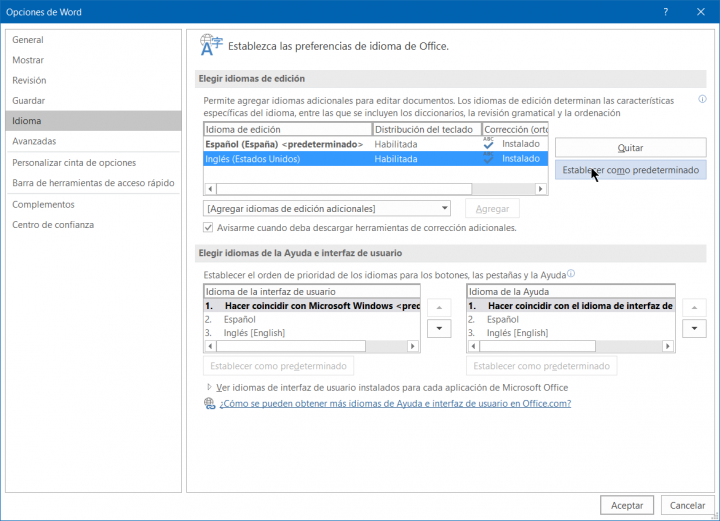Viewport: 720px width, 521px height.
Task: Close the Opciones de Word dialog
Action: point(701,12)
